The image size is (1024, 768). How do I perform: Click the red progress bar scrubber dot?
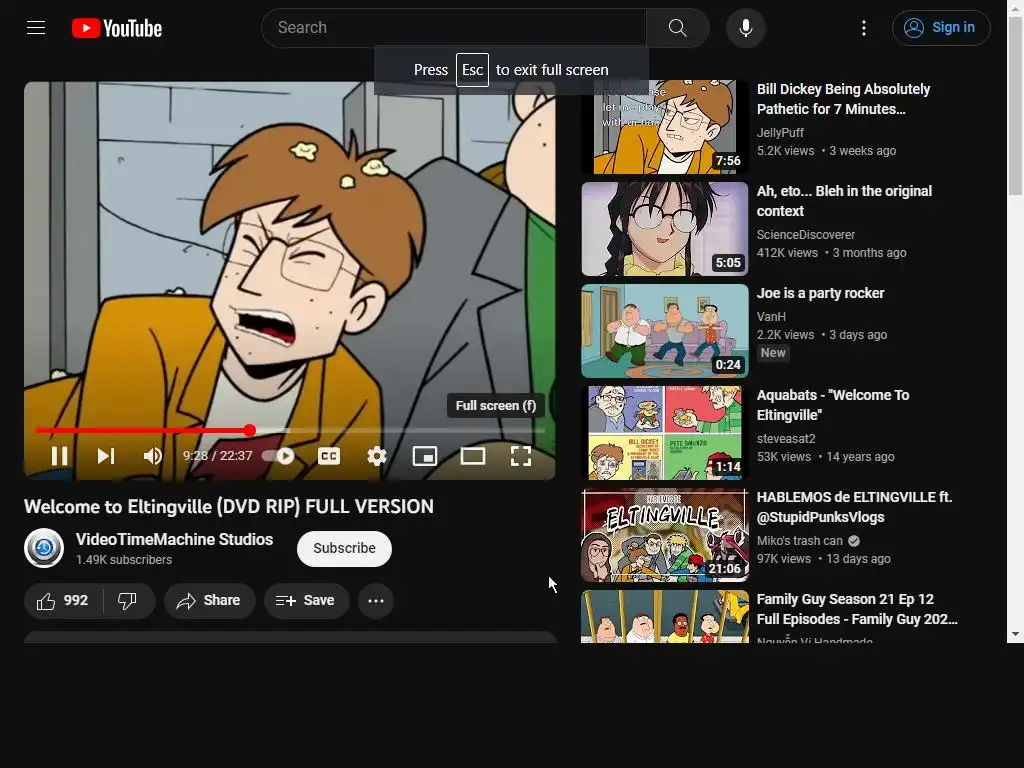249,430
